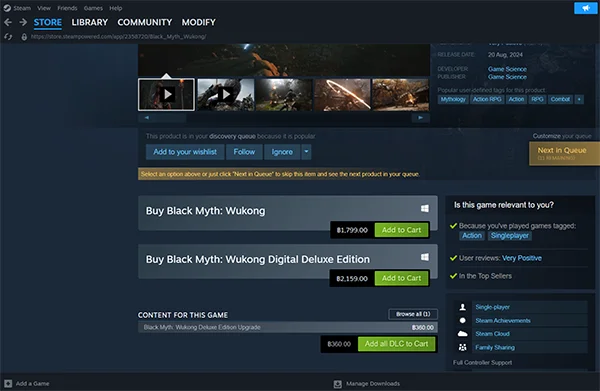The image size is (600, 391).
Task: Open the Steam Achievements link
Action: coord(503,321)
